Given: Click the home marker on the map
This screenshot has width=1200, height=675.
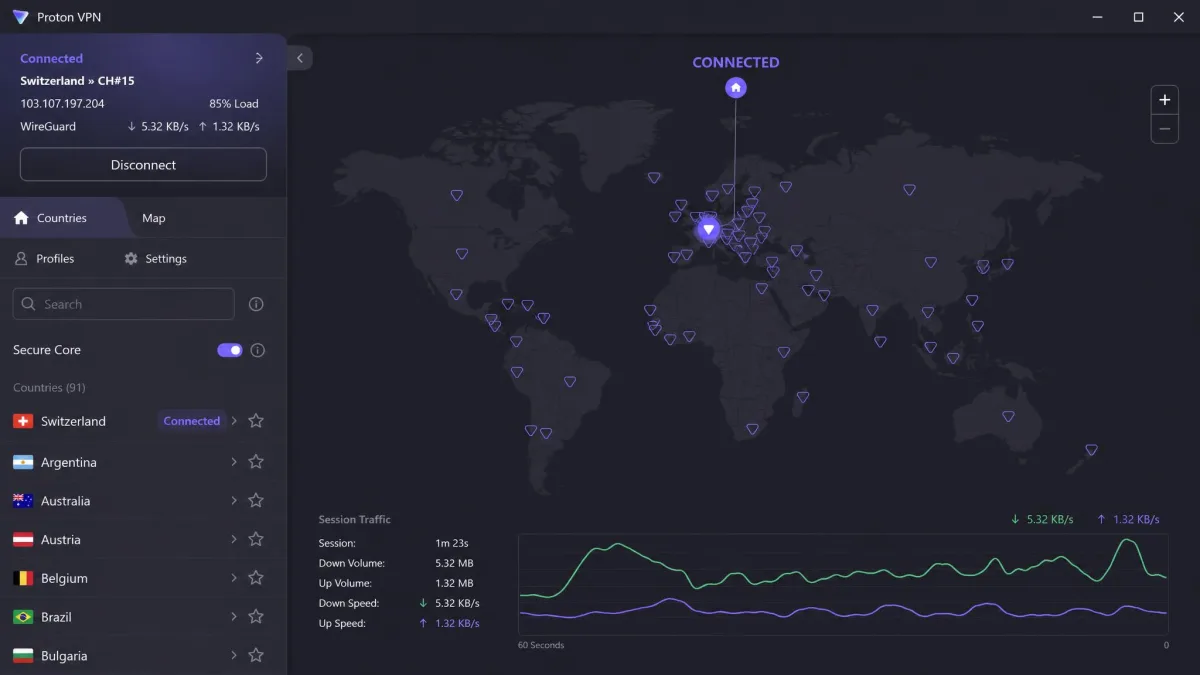Looking at the screenshot, I should (x=736, y=88).
